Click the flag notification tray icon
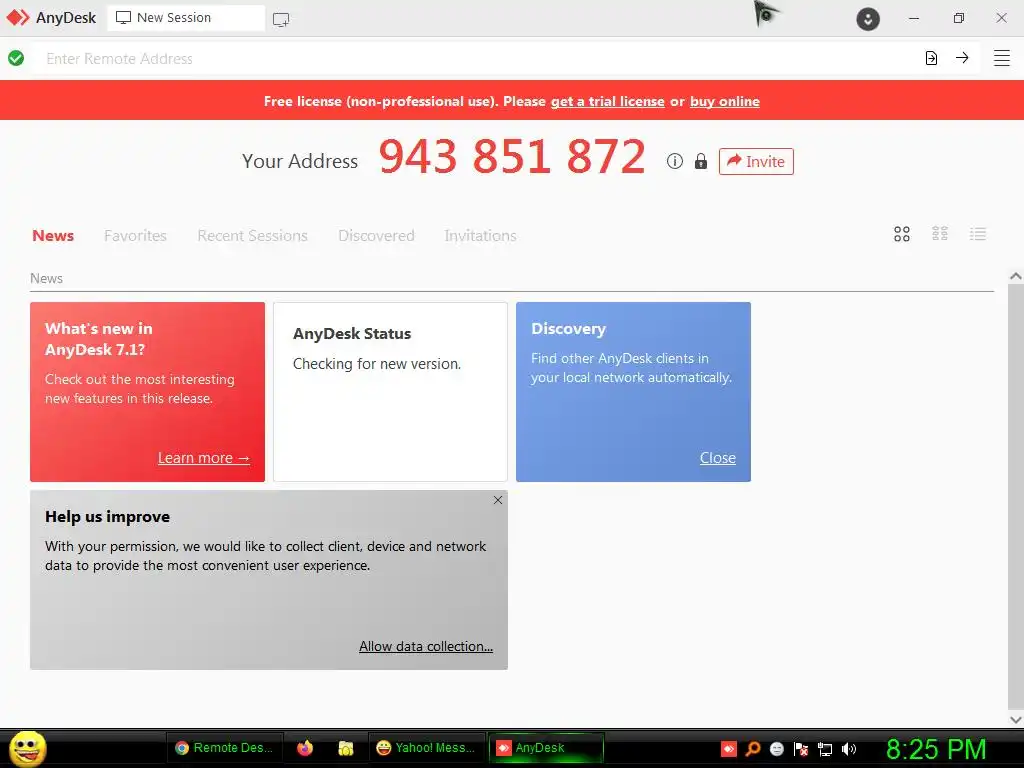The height and width of the screenshot is (768, 1024). tap(801, 749)
